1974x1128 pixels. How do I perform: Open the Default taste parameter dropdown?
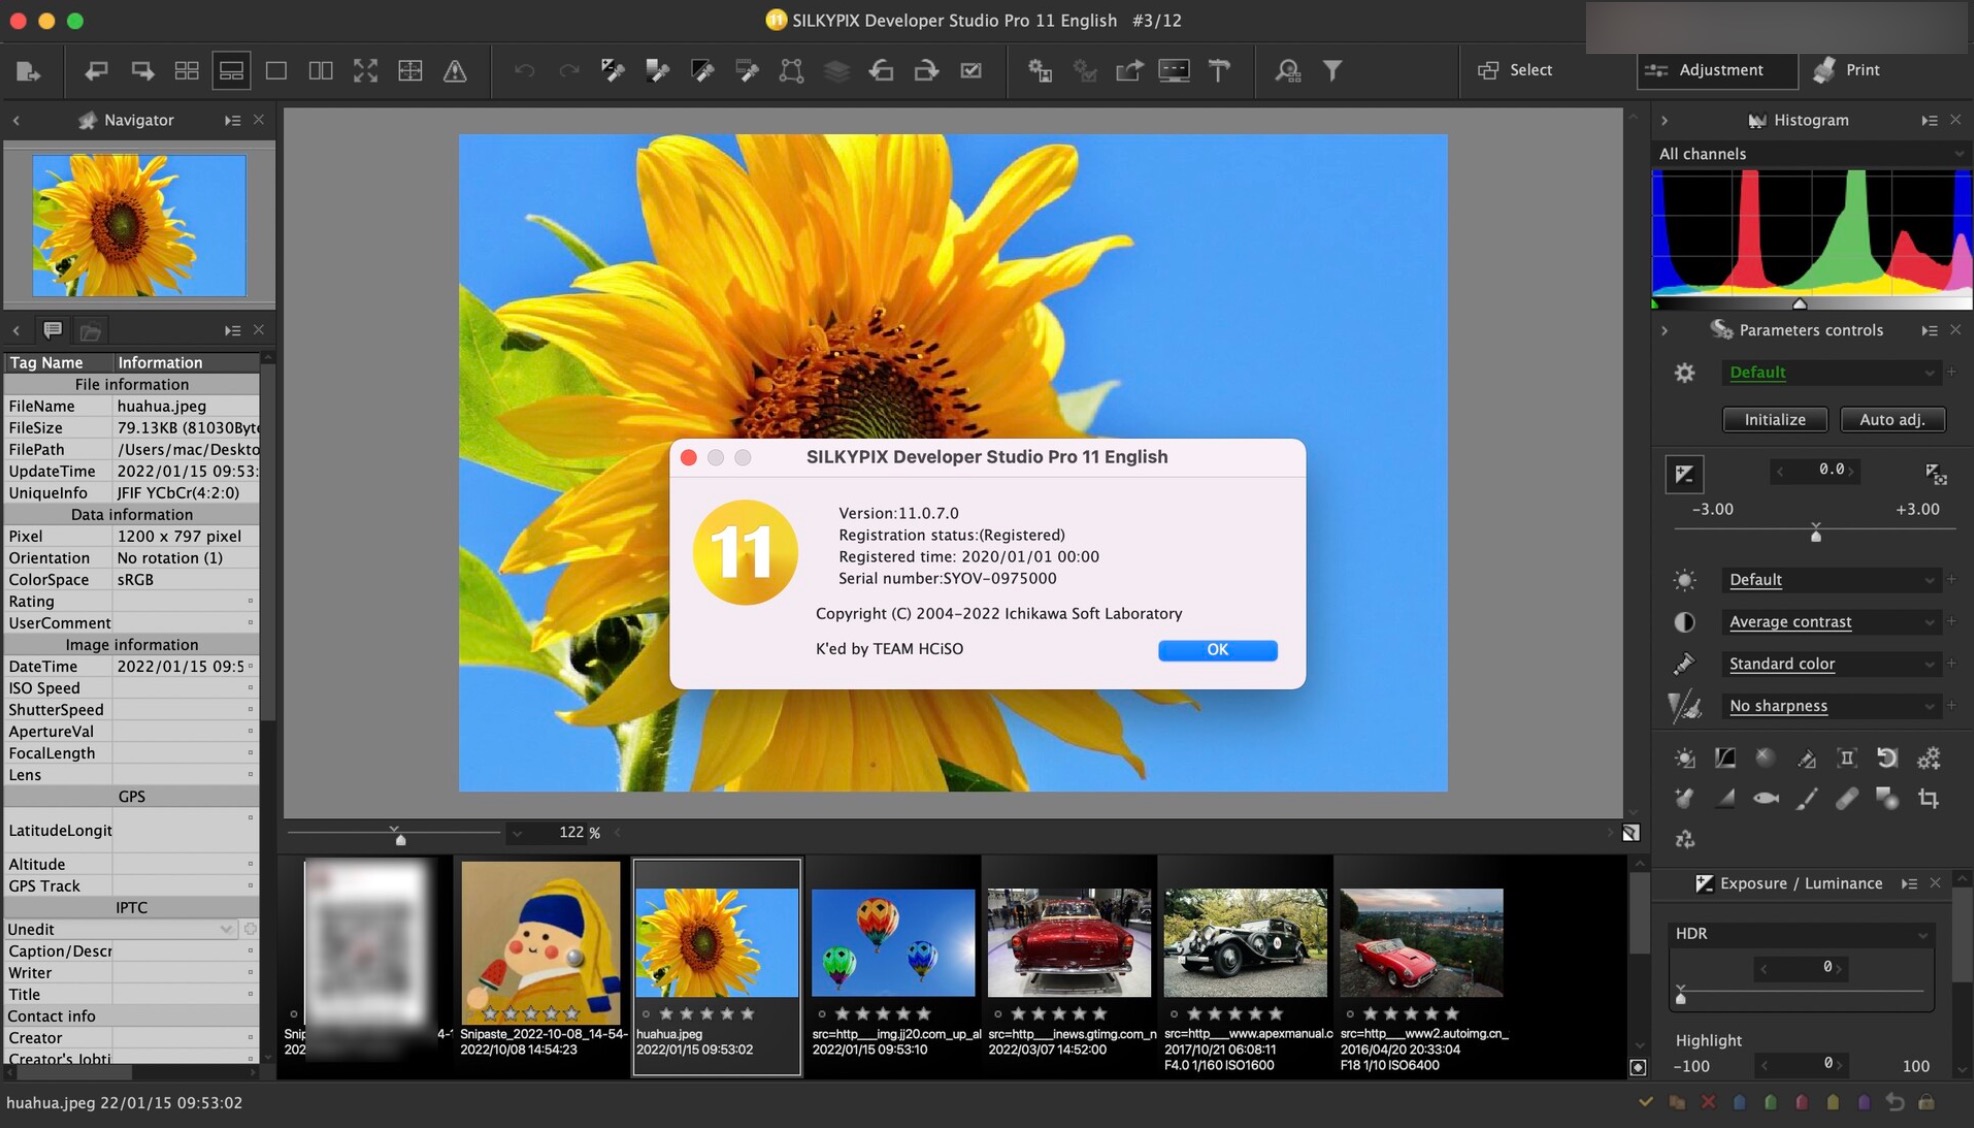click(x=1831, y=372)
